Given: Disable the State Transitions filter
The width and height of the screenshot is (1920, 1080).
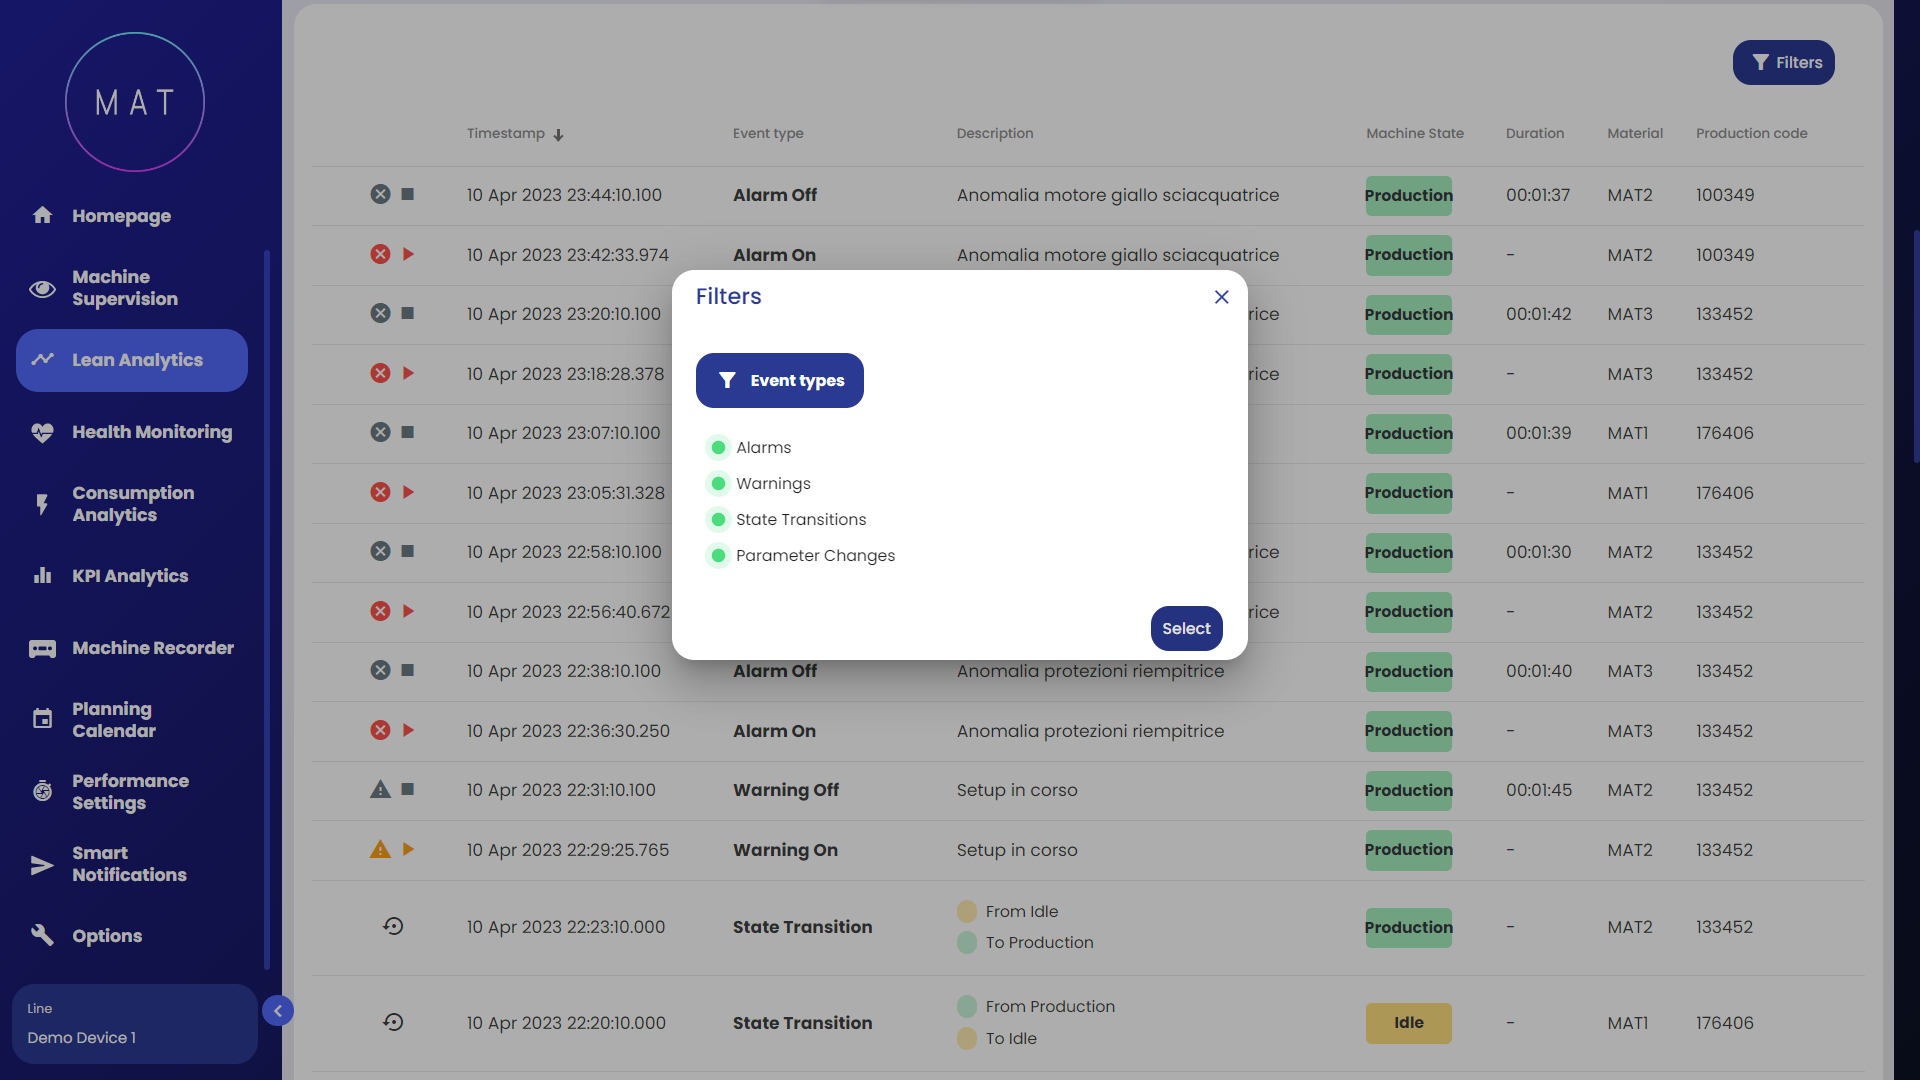Looking at the screenshot, I should (718, 519).
